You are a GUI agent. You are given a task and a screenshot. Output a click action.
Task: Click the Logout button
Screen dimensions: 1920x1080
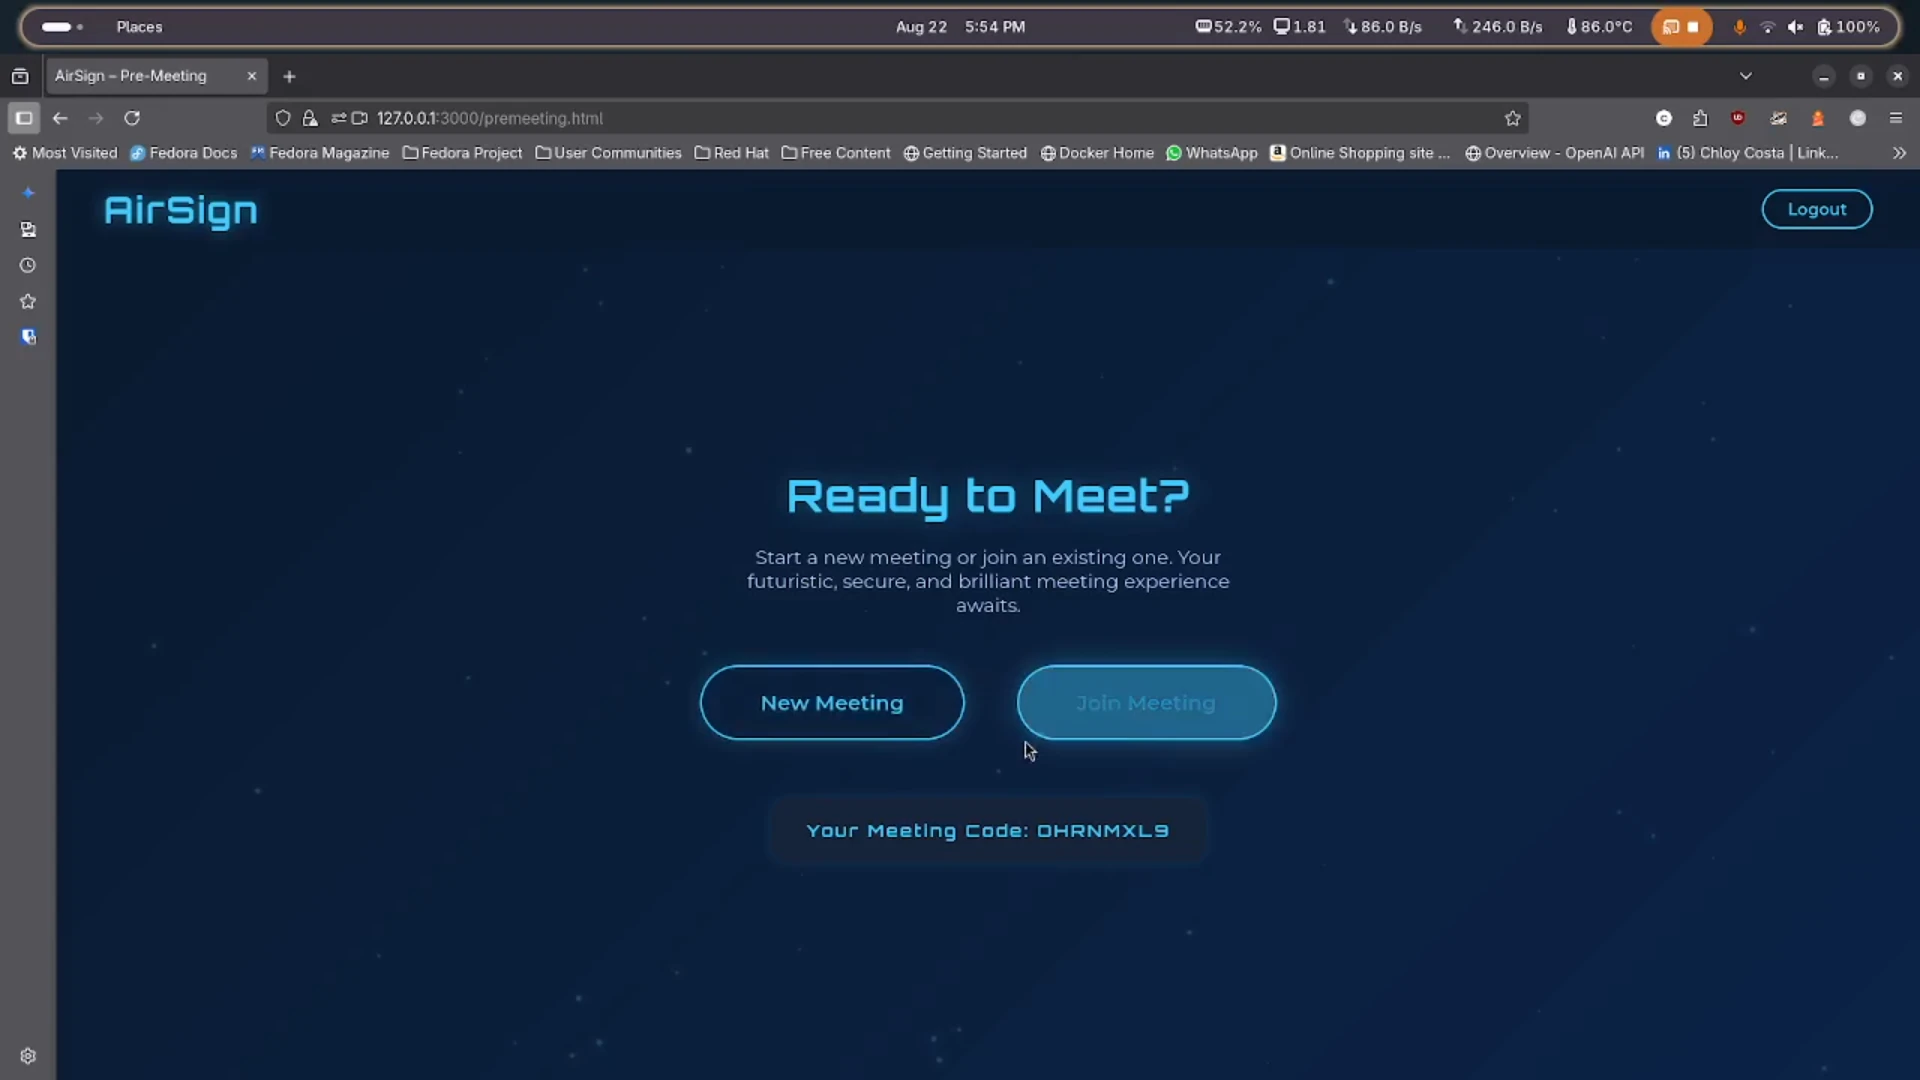pyautogui.click(x=1816, y=209)
